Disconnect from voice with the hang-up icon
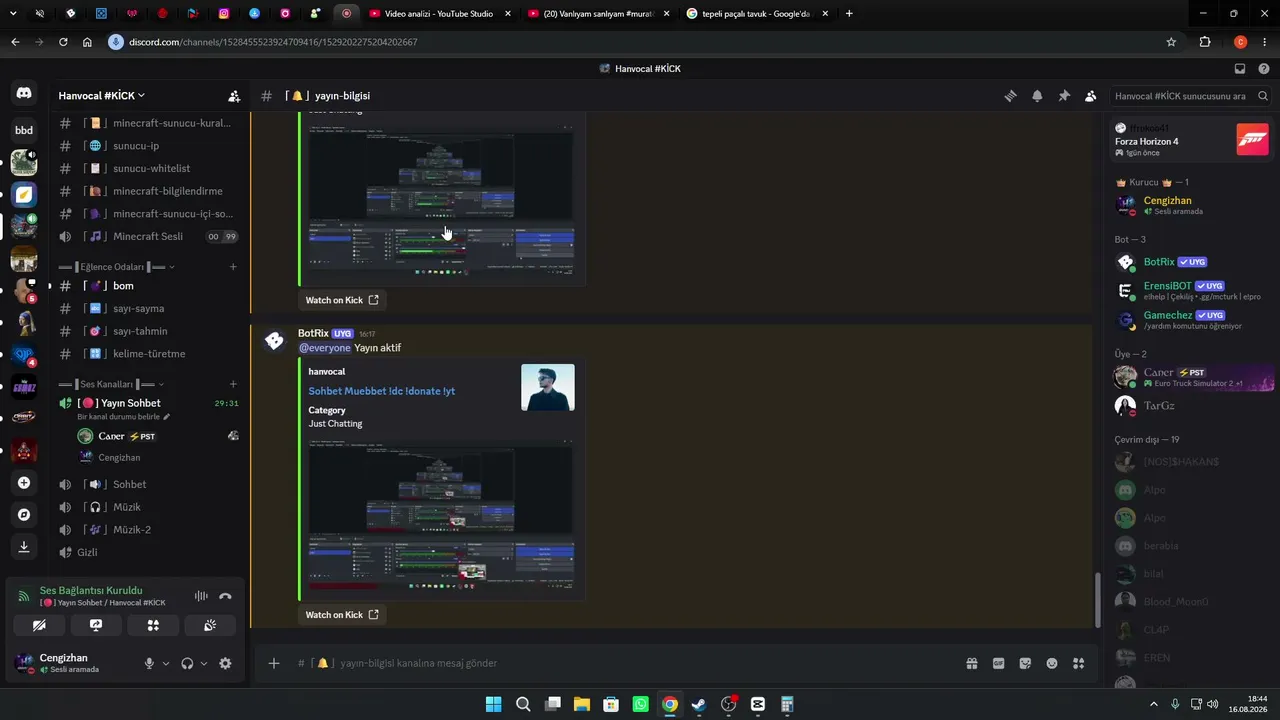Image resolution: width=1280 pixels, height=720 pixels. [x=225, y=596]
